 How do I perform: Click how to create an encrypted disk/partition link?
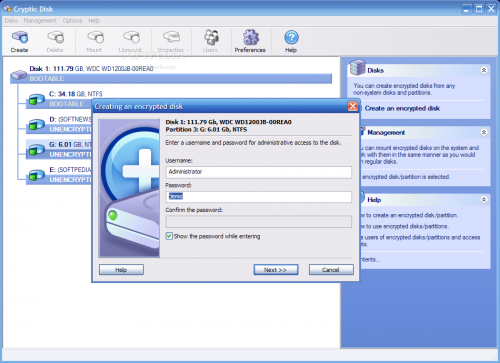(410, 215)
